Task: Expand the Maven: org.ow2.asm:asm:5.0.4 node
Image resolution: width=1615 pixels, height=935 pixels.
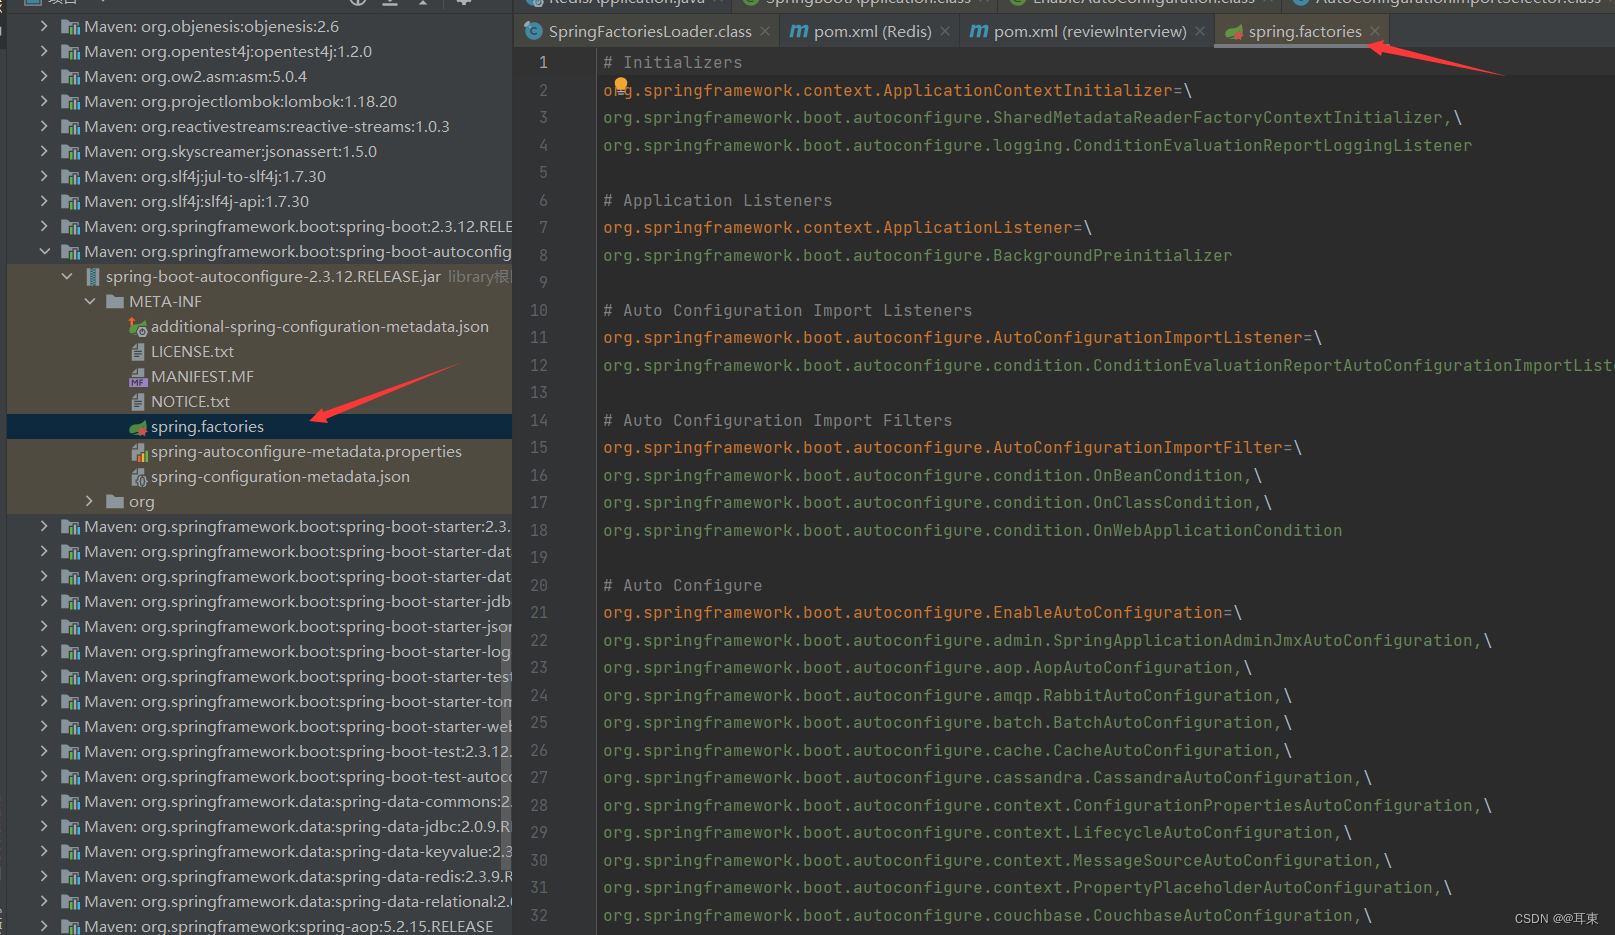Action: tap(44, 76)
